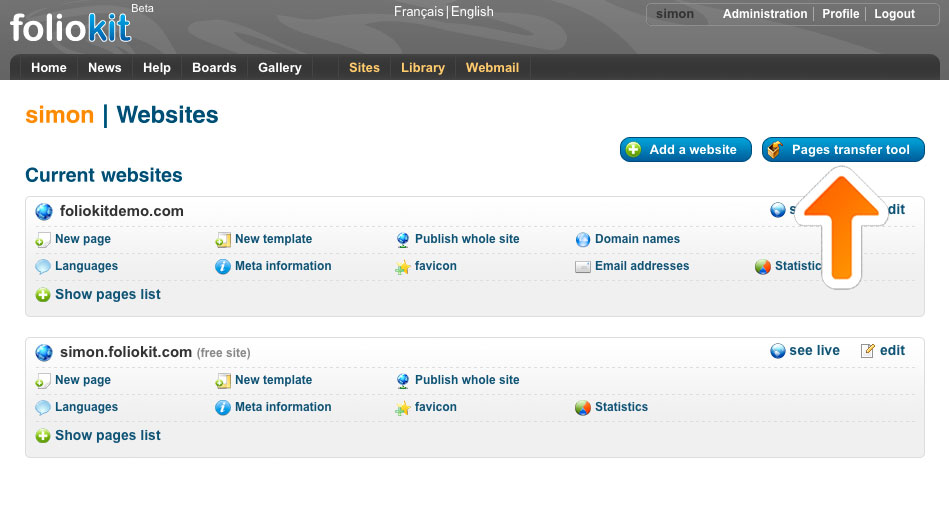
Task: Open the News menu item
Action: click(105, 68)
